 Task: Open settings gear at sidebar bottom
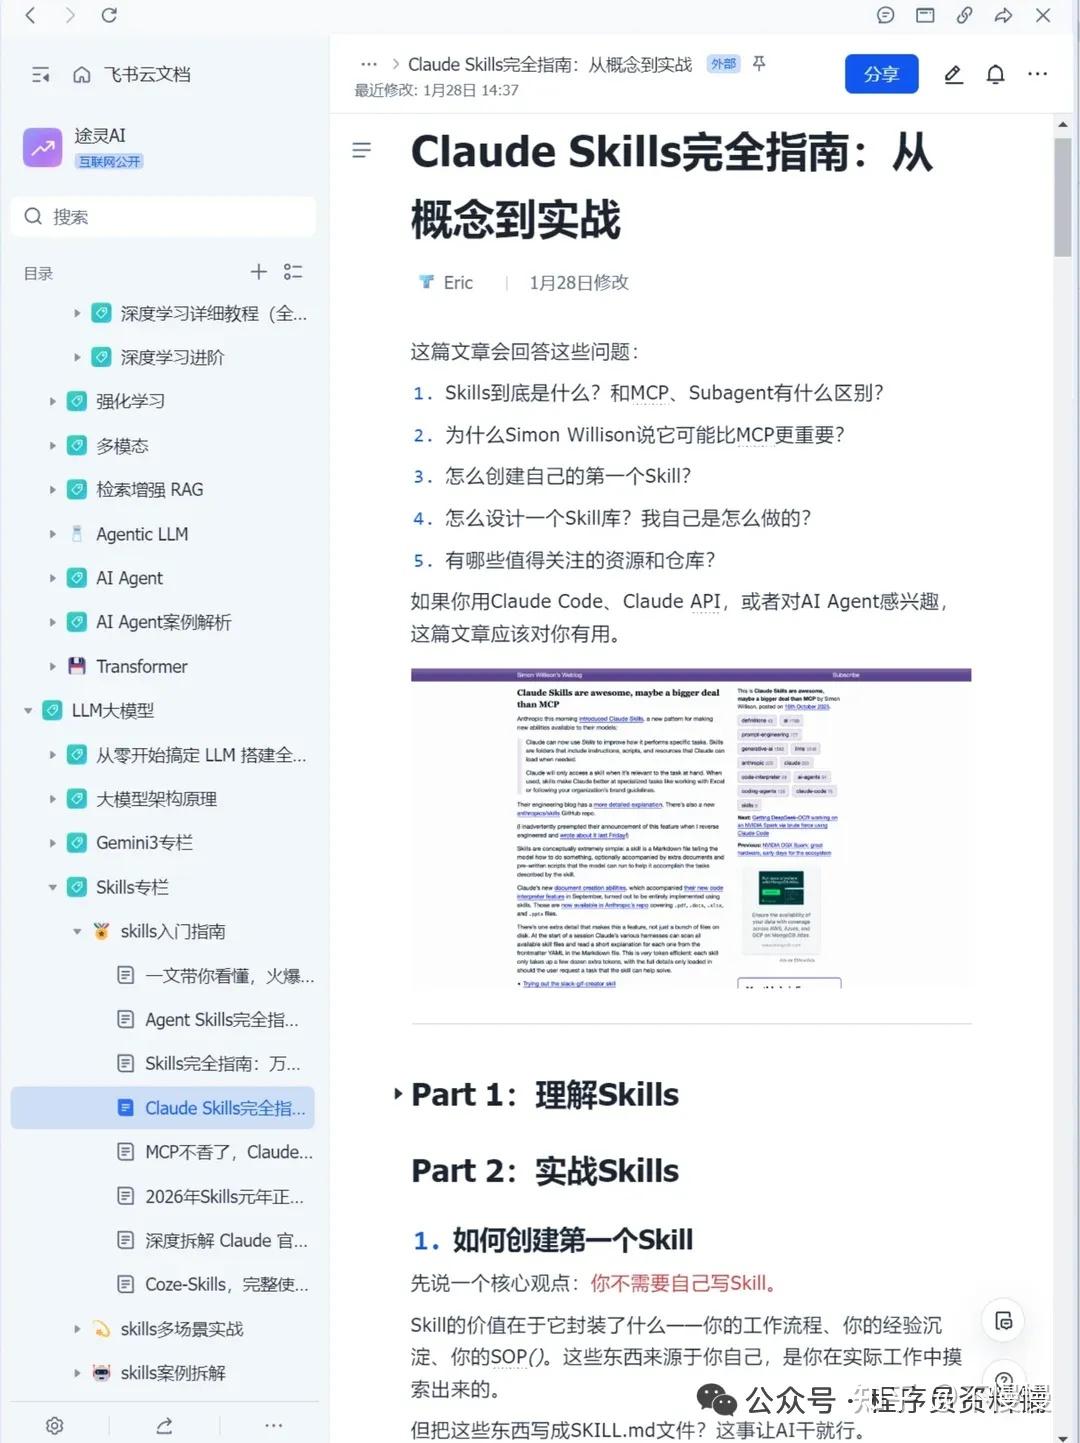55,1425
